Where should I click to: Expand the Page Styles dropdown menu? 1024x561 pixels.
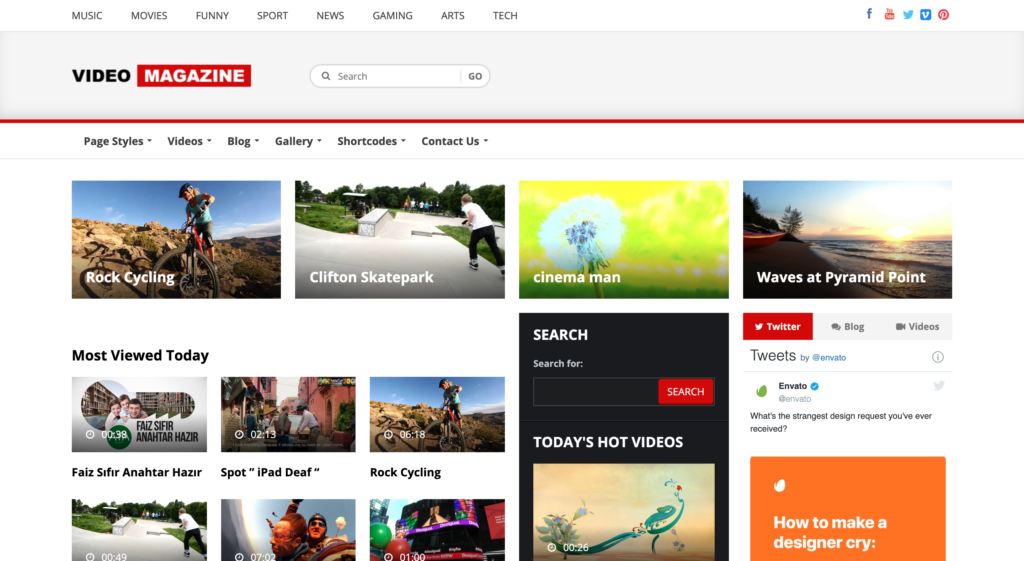pyautogui.click(x=117, y=141)
